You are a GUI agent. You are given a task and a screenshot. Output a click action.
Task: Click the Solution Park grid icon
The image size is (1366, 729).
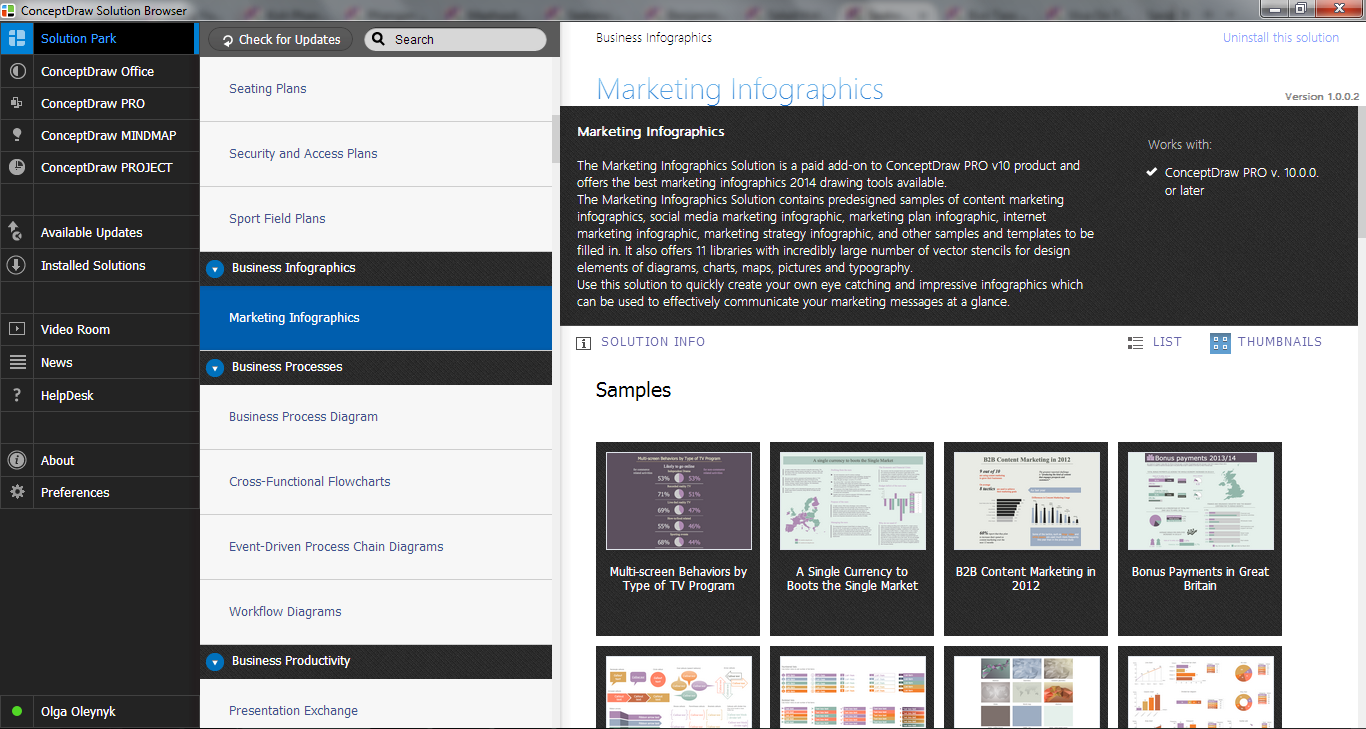point(16,39)
